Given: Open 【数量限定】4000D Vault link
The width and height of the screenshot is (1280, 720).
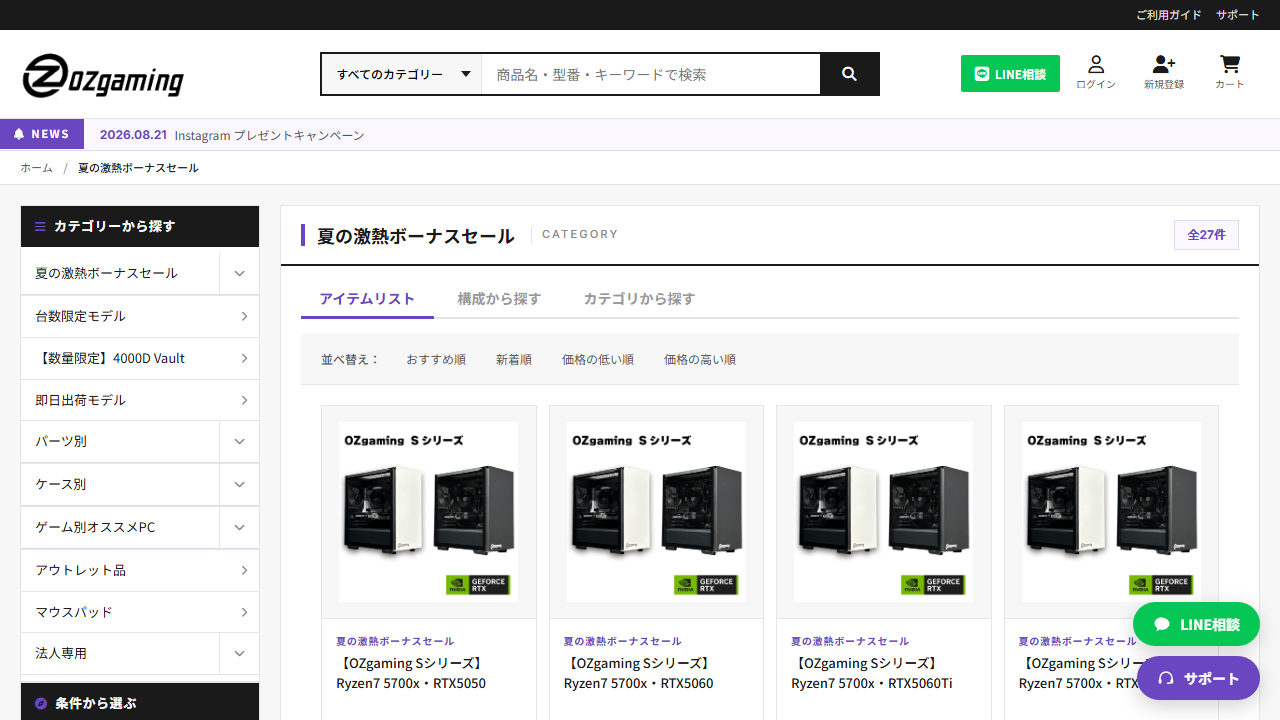Looking at the screenshot, I should 140,358.
